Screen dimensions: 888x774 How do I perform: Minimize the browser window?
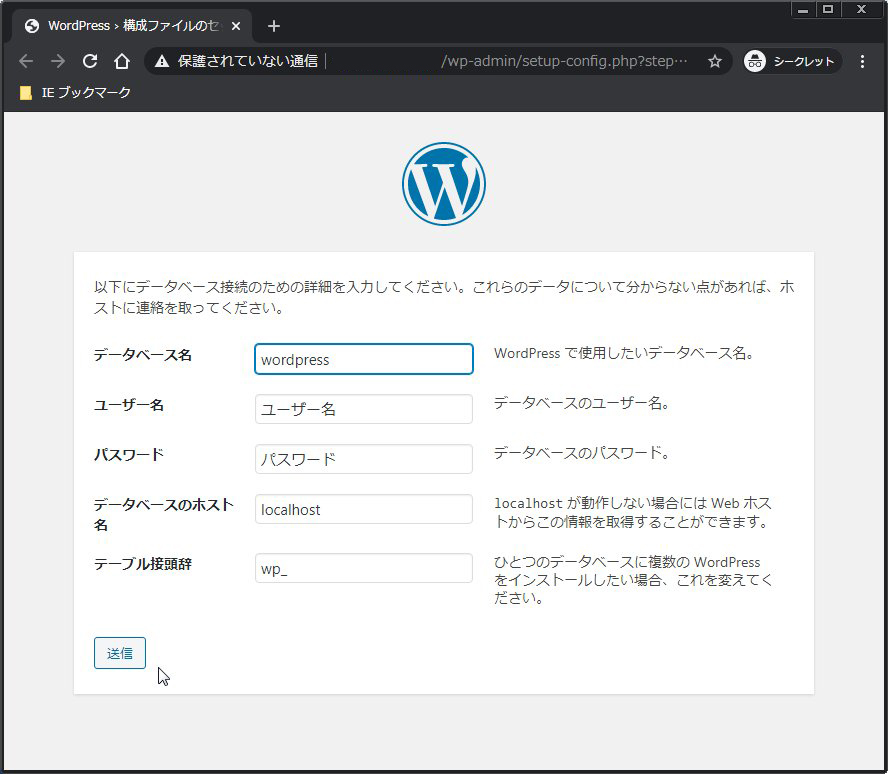[802, 10]
